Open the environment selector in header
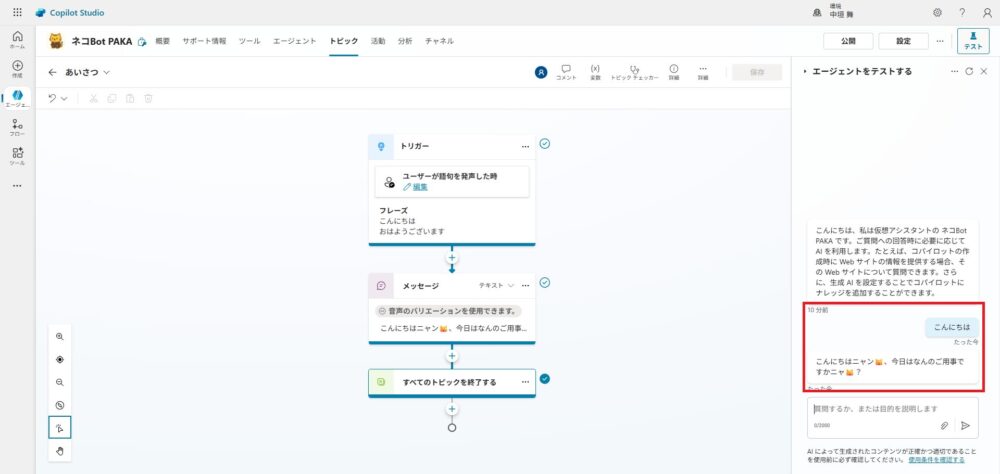Viewport: 1000px width, 474px height. click(x=834, y=12)
